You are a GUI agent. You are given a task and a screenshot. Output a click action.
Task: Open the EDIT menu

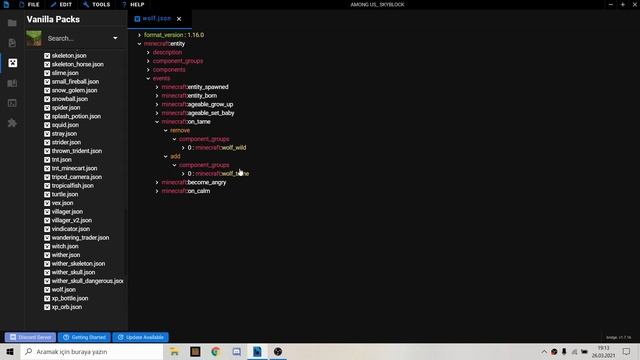click(61, 4)
